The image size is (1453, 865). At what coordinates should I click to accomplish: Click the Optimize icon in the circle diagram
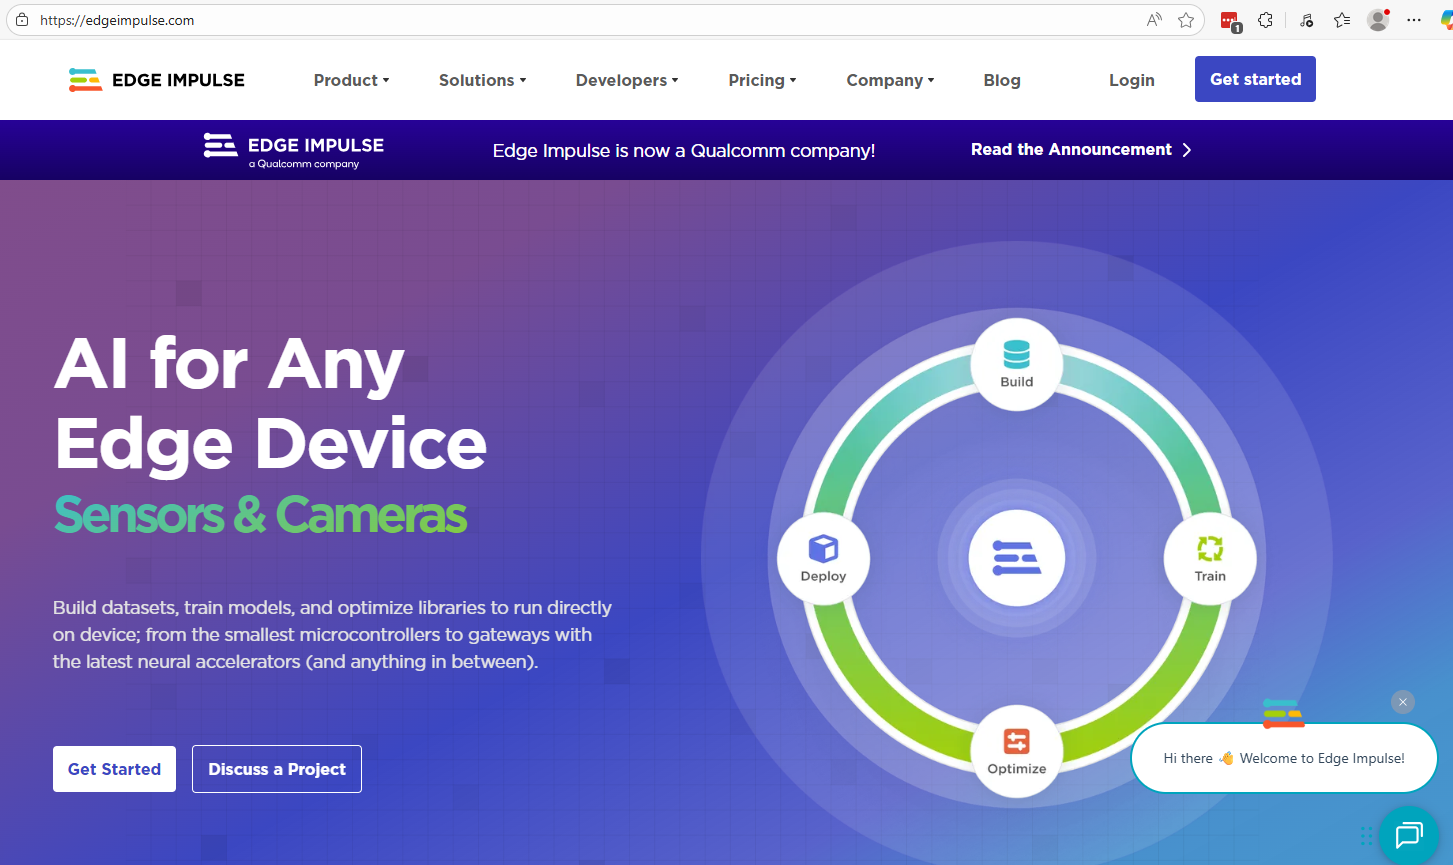pos(1016,742)
